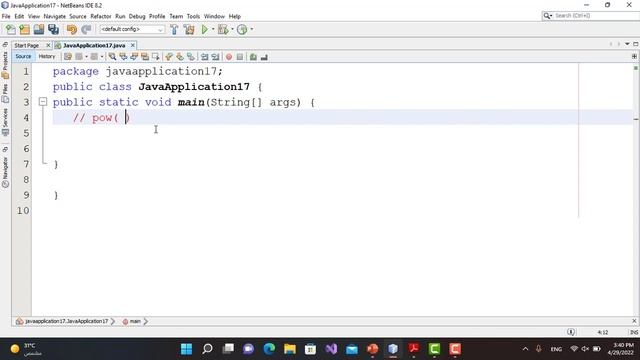Switch to History view
The height and width of the screenshot is (360, 640).
click(x=47, y=57)
